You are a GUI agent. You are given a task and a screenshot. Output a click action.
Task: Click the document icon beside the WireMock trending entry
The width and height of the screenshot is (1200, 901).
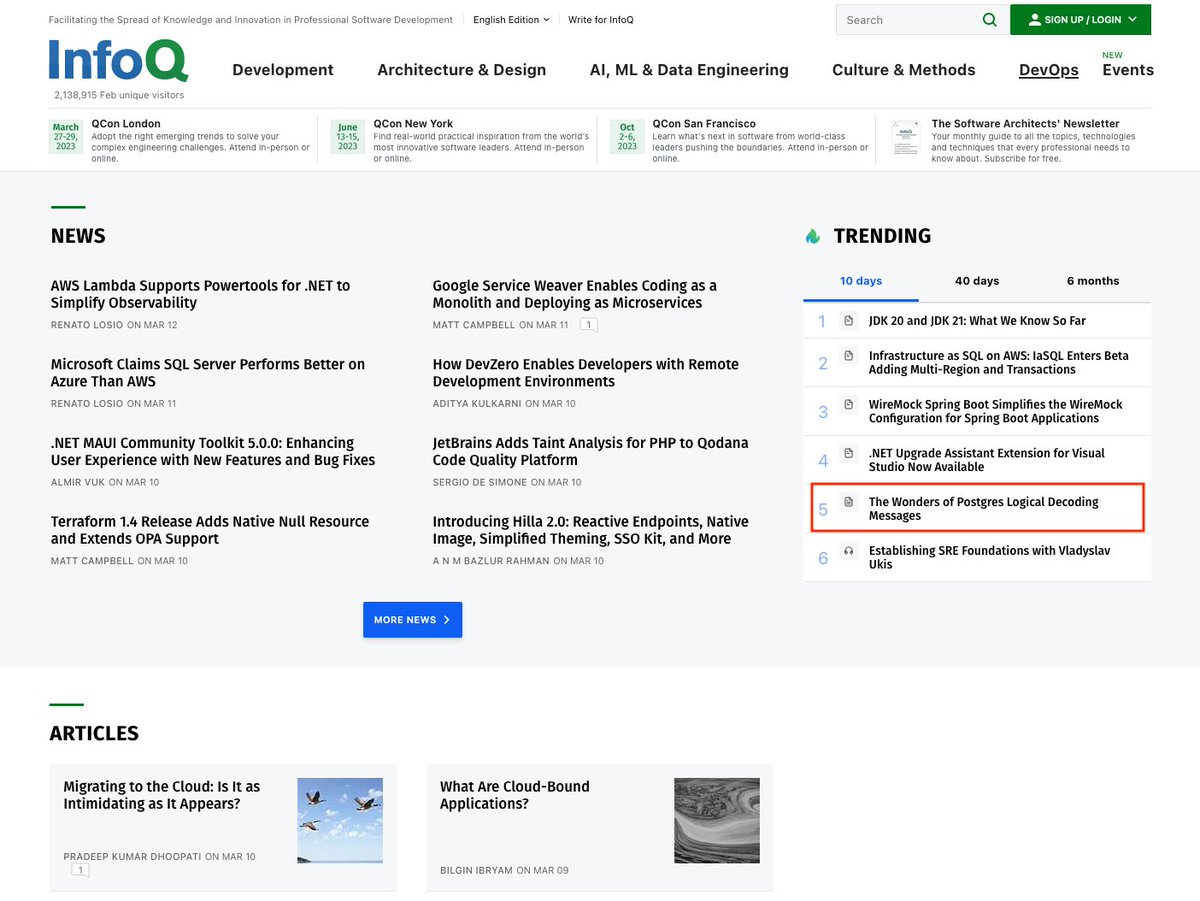point(851,404)
